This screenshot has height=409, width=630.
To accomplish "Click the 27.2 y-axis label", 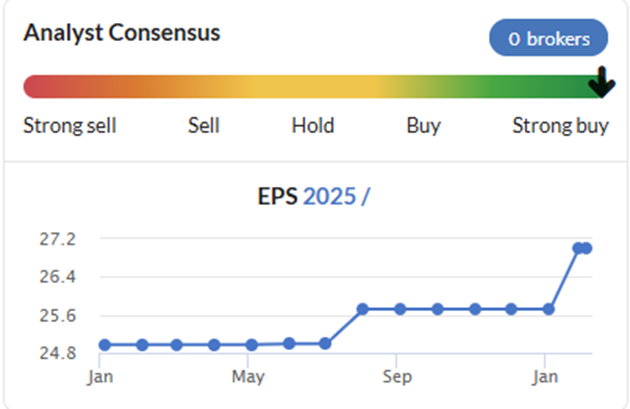I will pos(57,239).
